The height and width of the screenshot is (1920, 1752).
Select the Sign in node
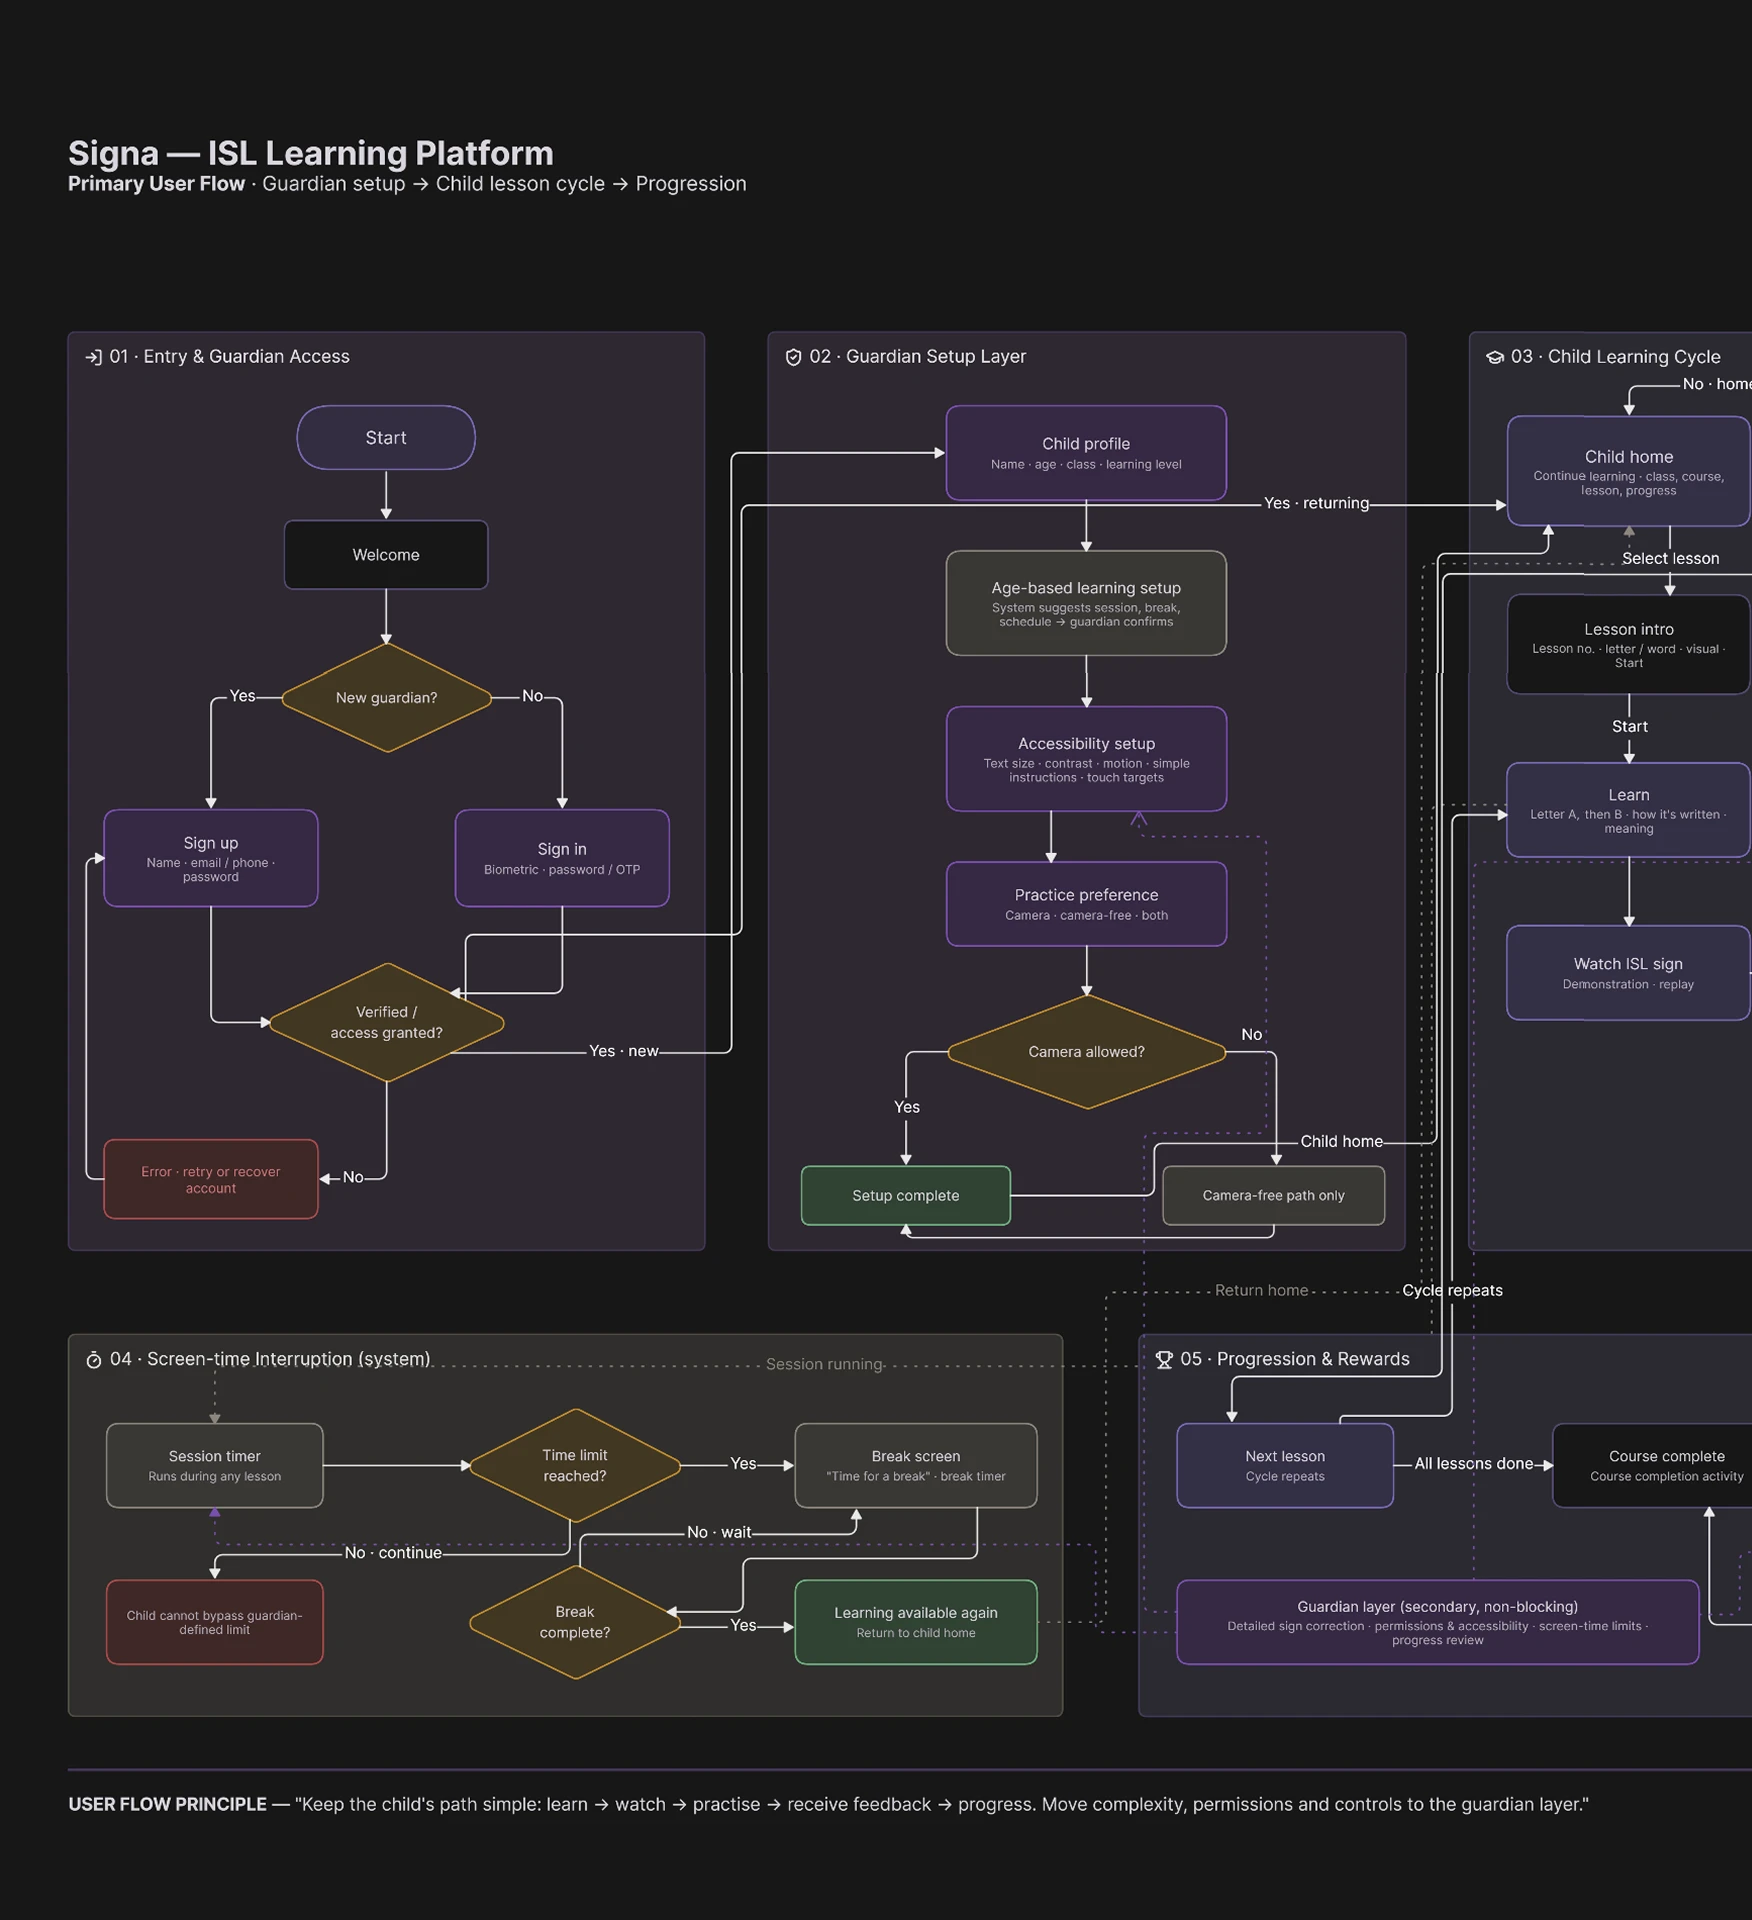562,859
